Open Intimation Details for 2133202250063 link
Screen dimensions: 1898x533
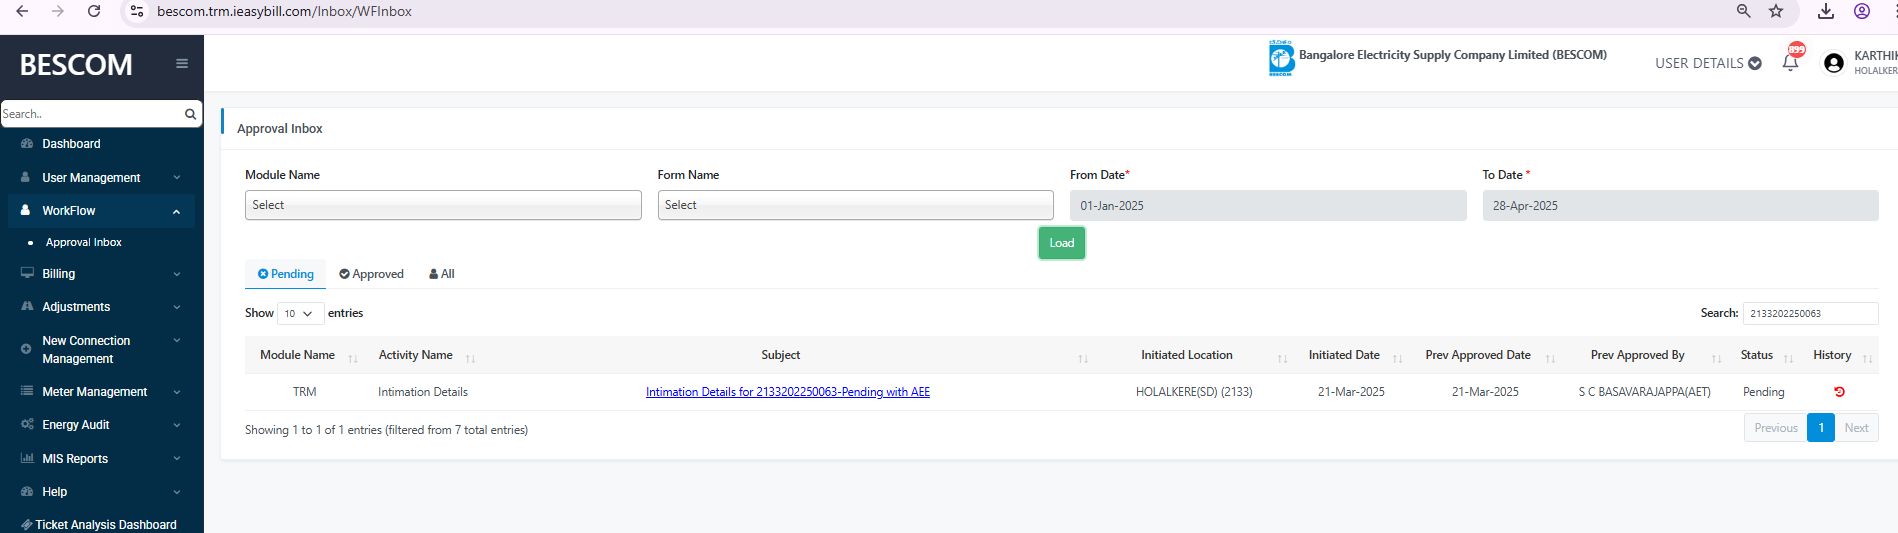[788, 392]
